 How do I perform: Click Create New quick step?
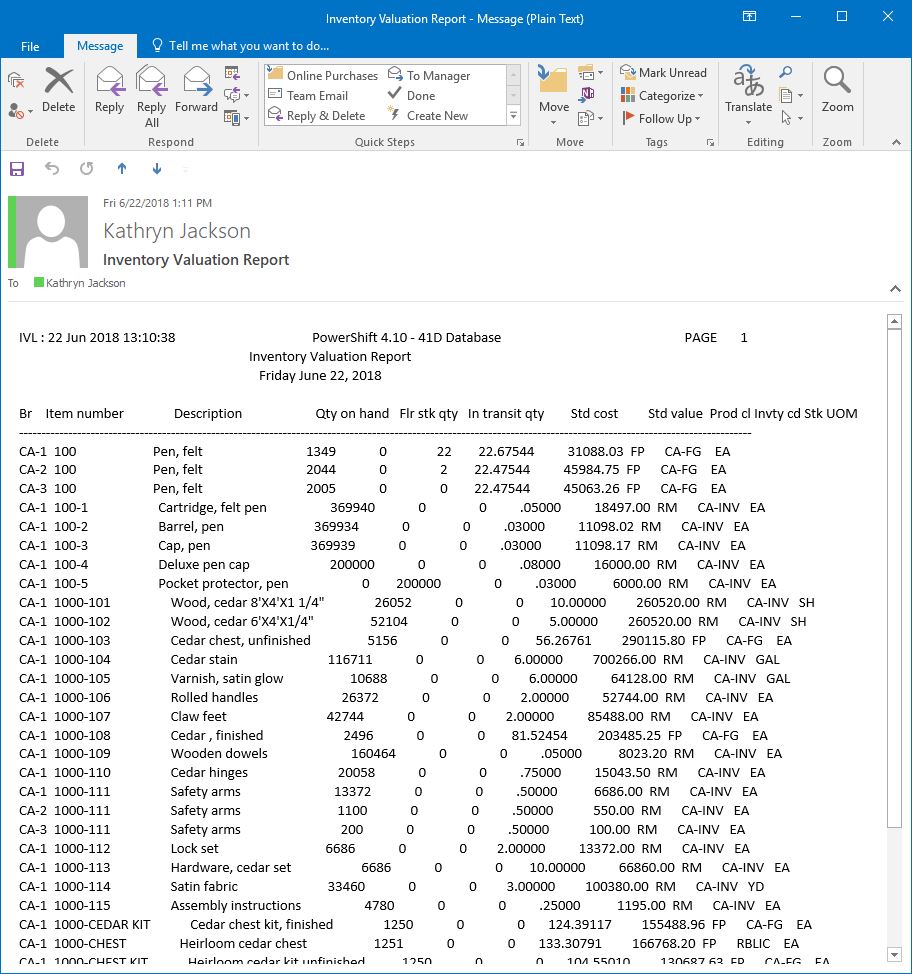click(x=428, y=116)
